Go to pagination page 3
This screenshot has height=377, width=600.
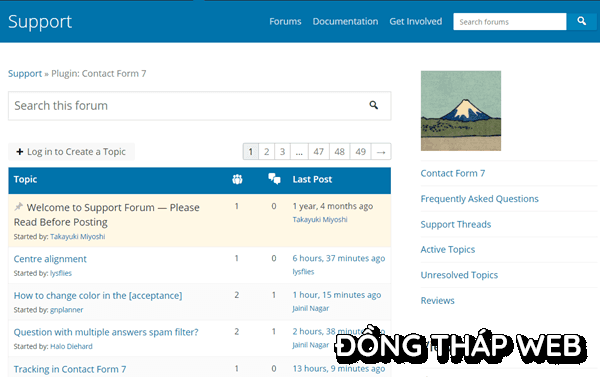pyautogui.click(x=282, y=152)
